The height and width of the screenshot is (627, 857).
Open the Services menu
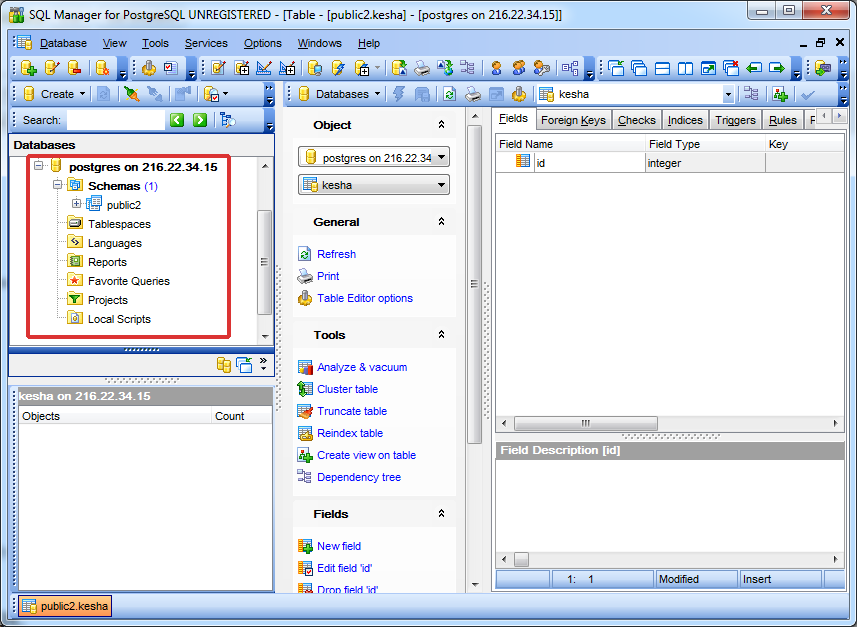[x=206, y=43]
